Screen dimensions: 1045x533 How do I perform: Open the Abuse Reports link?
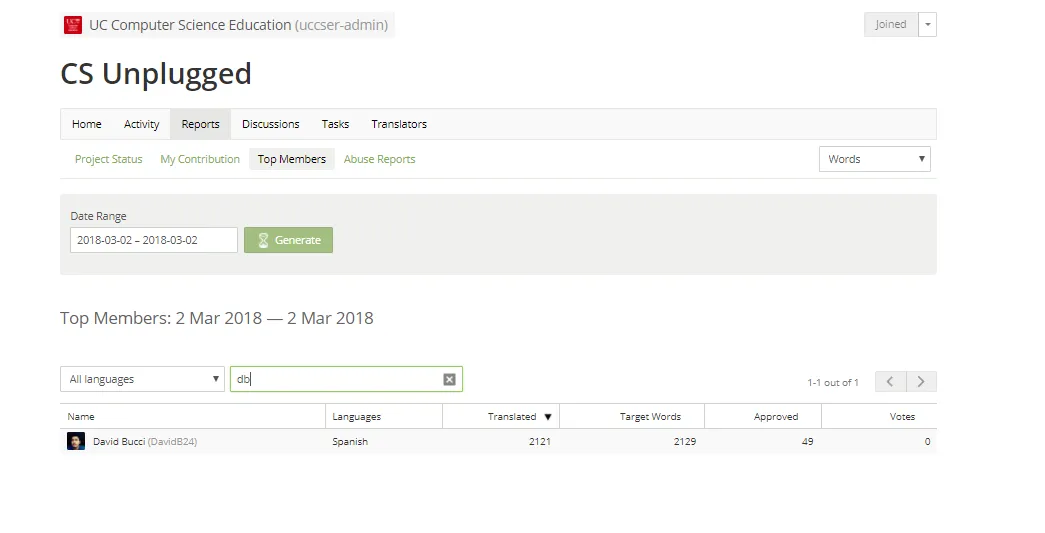(x=379, y=159)
